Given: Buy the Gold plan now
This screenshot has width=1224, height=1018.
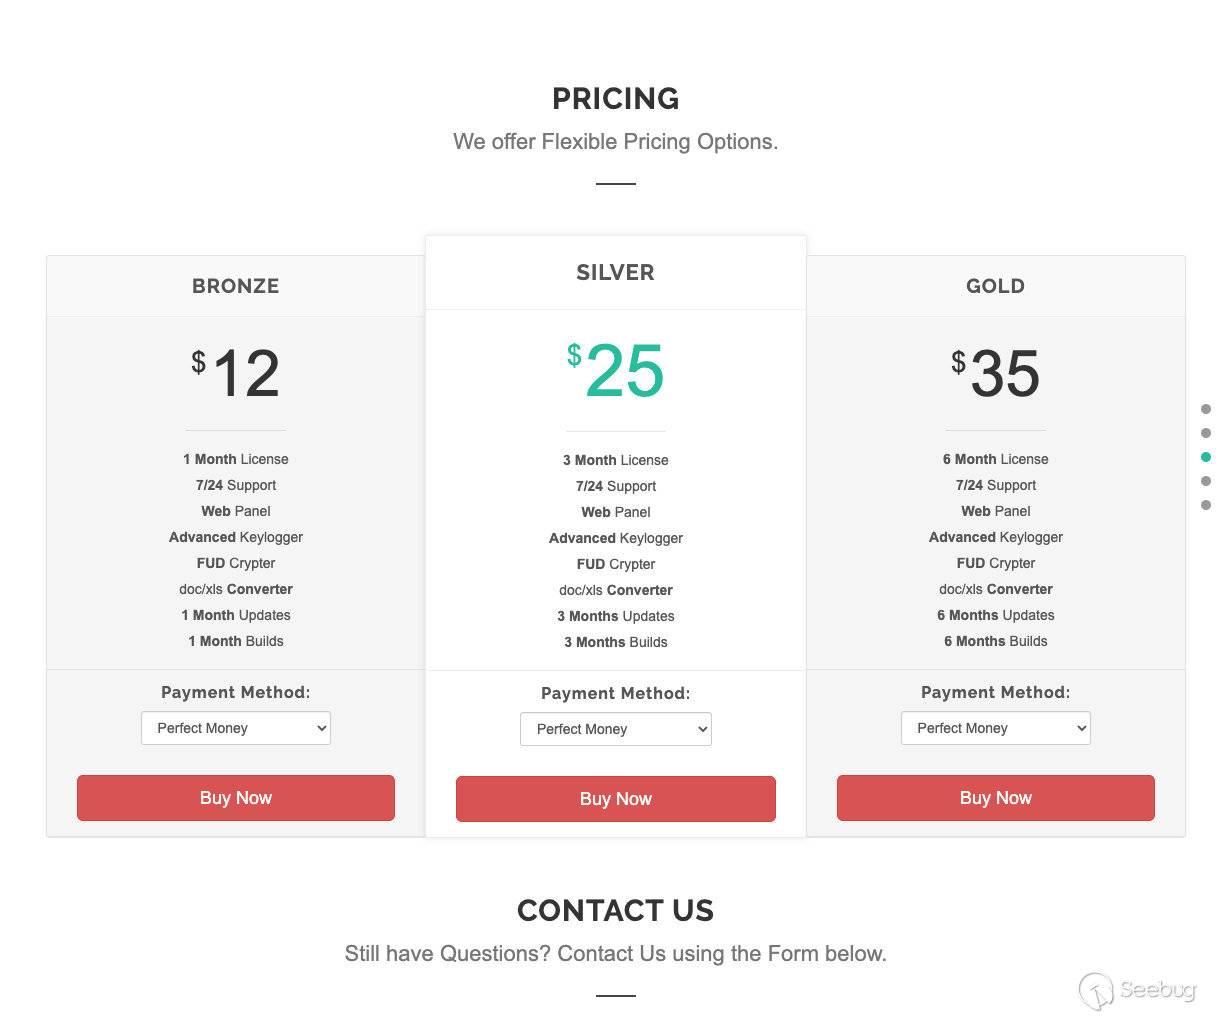Looking at the screenshot, I should point(996,798).
